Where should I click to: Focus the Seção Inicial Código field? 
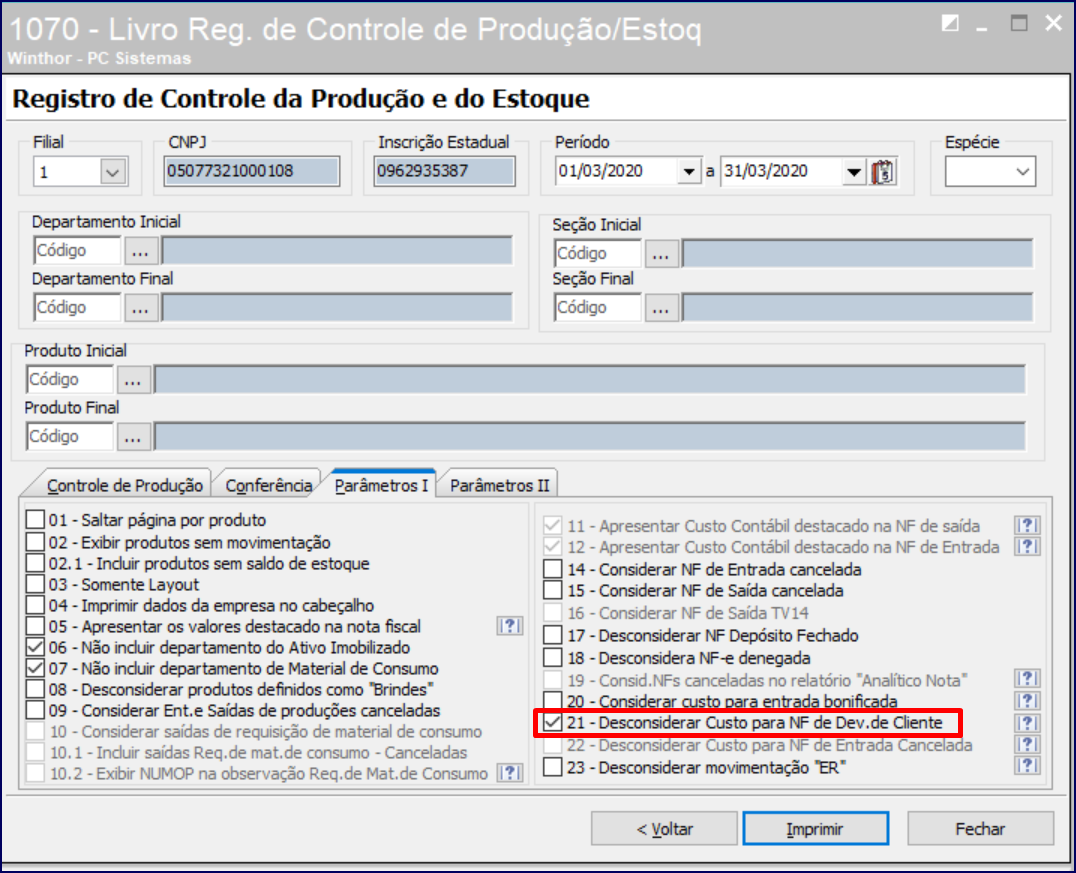pyautogui.click(x=597, y=254)
